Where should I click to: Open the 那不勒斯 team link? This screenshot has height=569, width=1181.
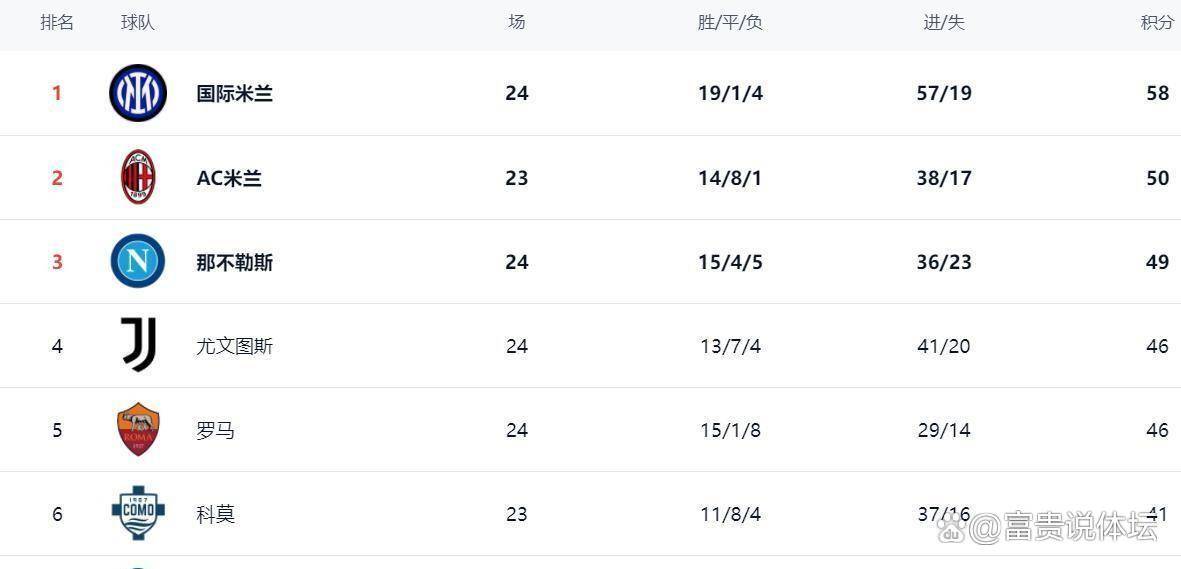[x=234, y=262]
